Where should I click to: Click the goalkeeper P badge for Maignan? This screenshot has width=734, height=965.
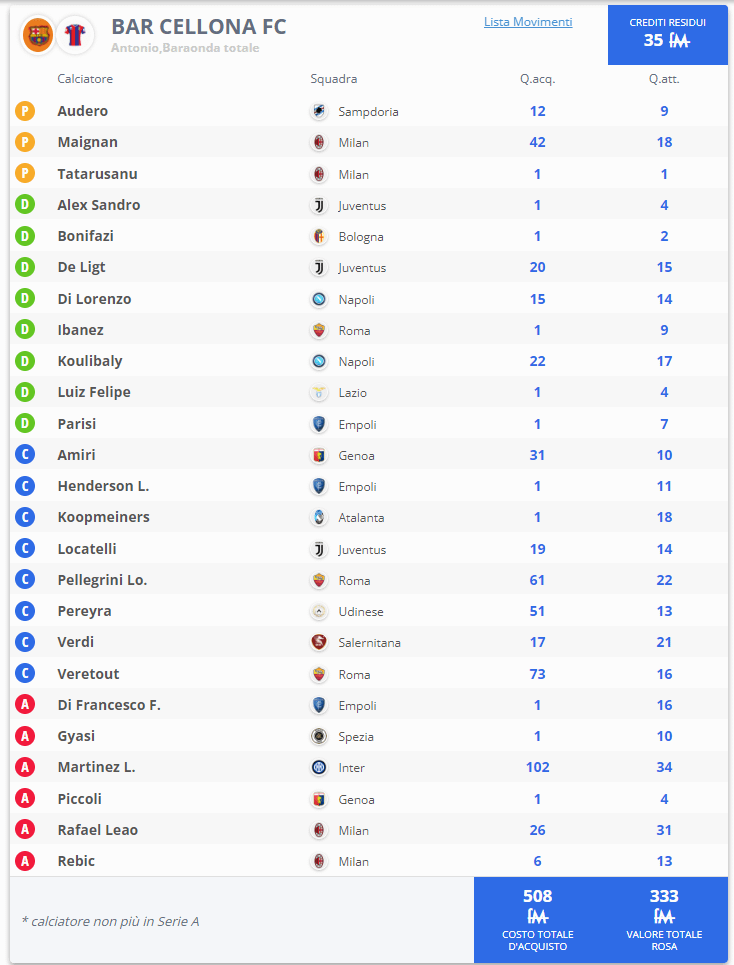tap(25, 142)
